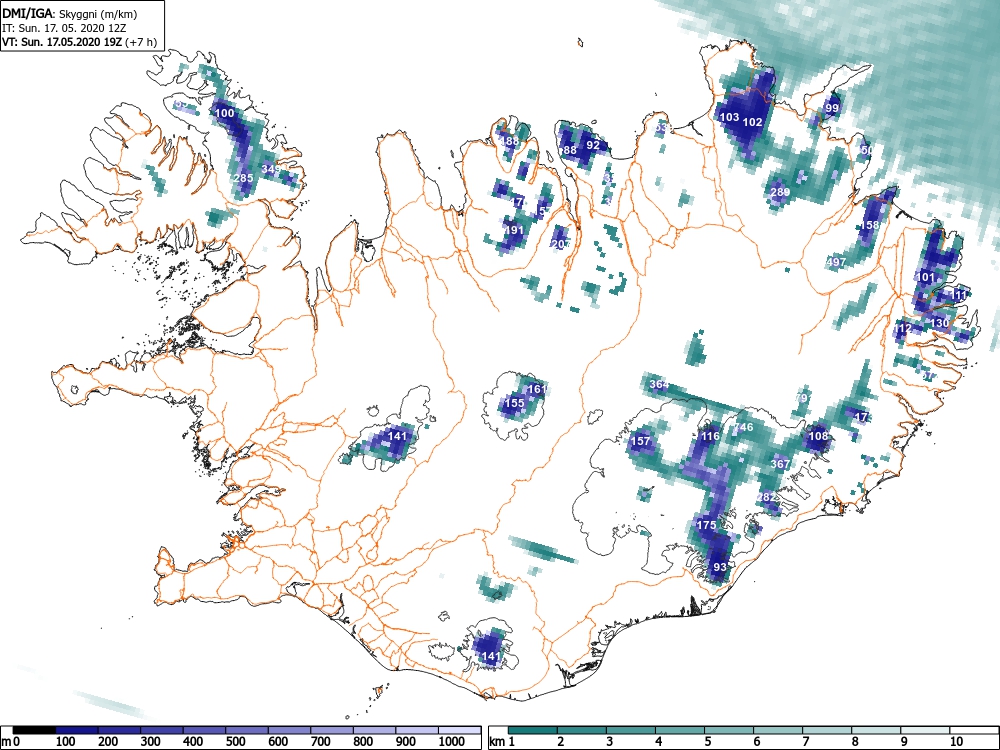Click the visibility value '746' on Vatnajökull
This screenshot has height=750, width=1000.
[744, 427]
